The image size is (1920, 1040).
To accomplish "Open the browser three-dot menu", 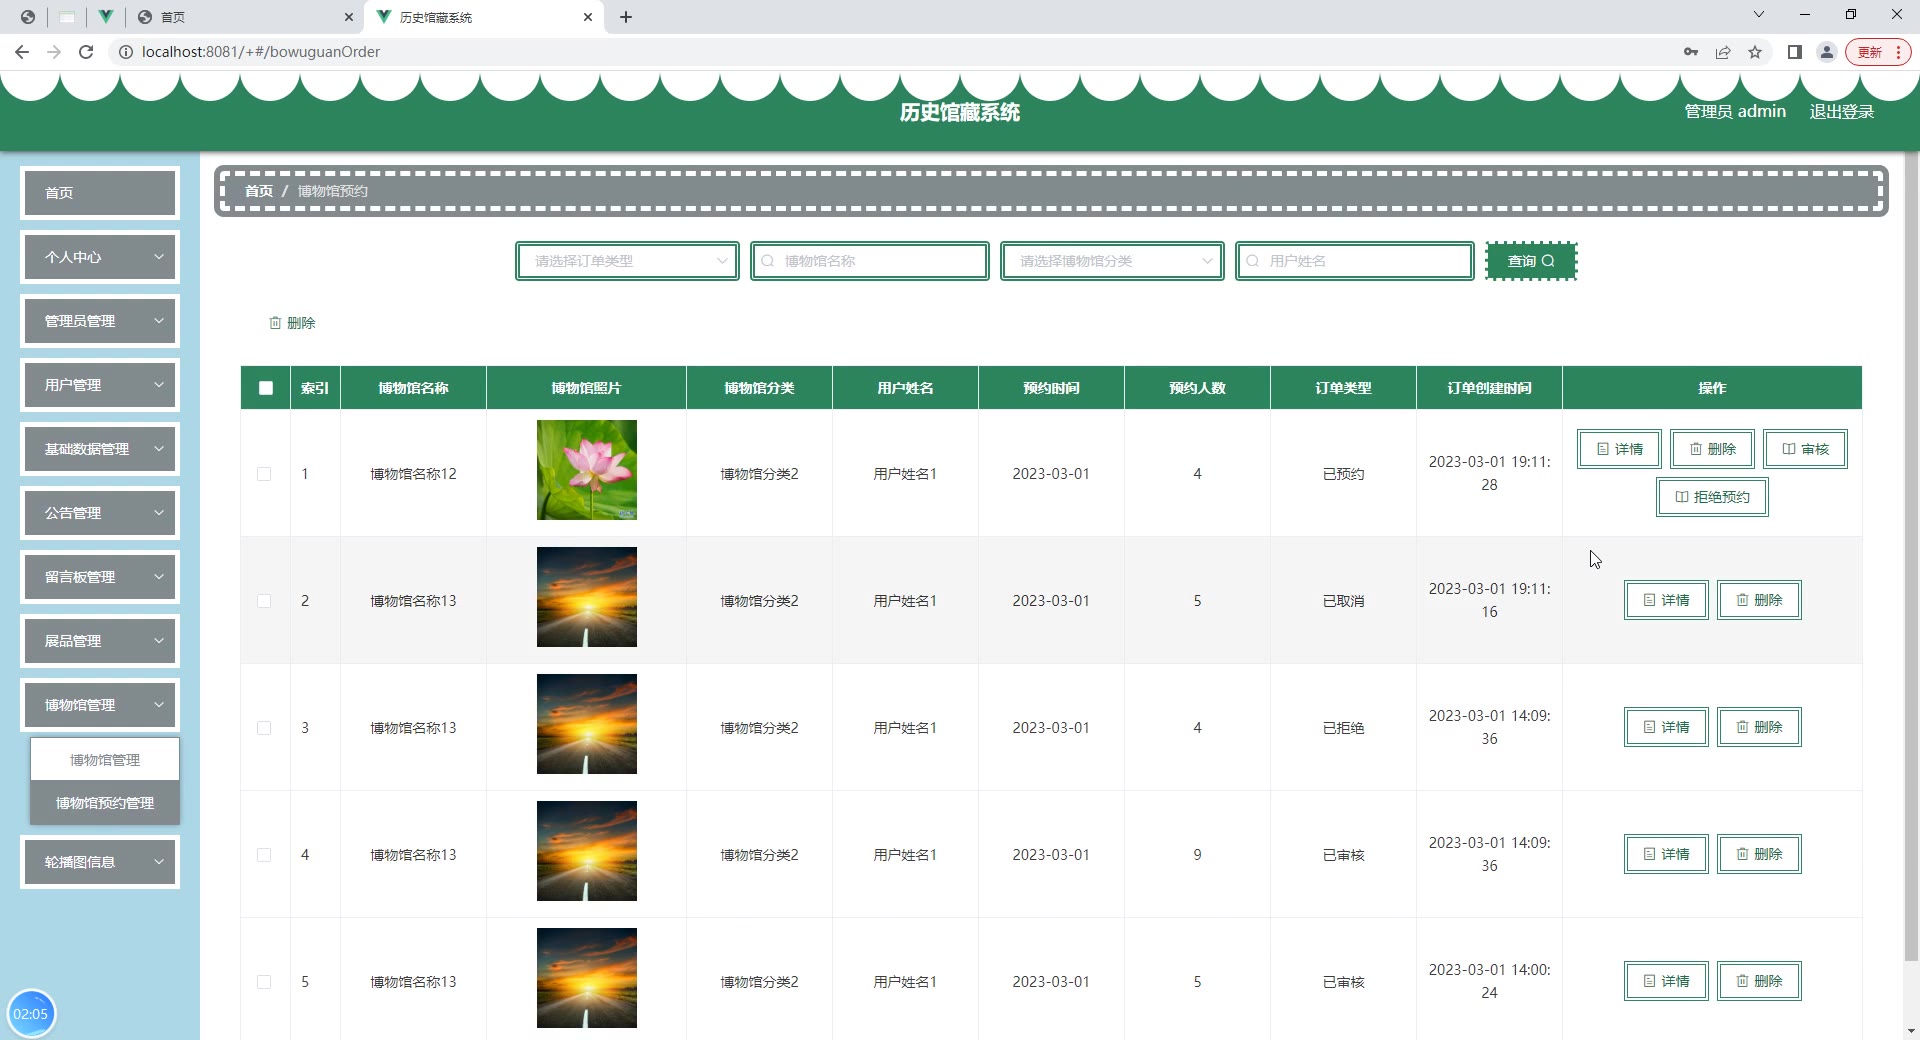I will click(1898, 52).
